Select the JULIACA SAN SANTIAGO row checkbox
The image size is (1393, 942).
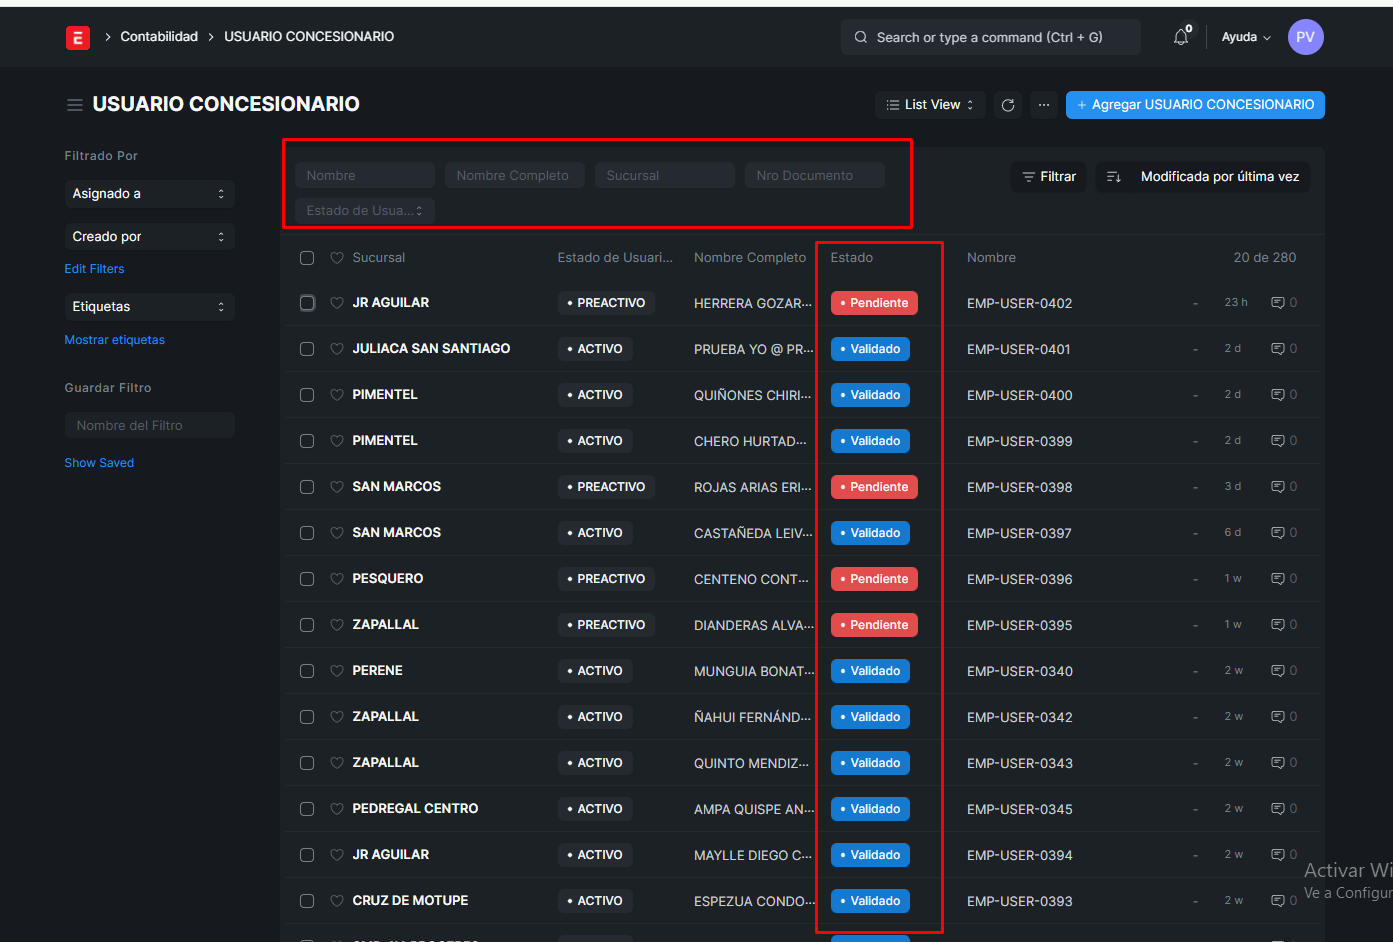coord(307,349)
